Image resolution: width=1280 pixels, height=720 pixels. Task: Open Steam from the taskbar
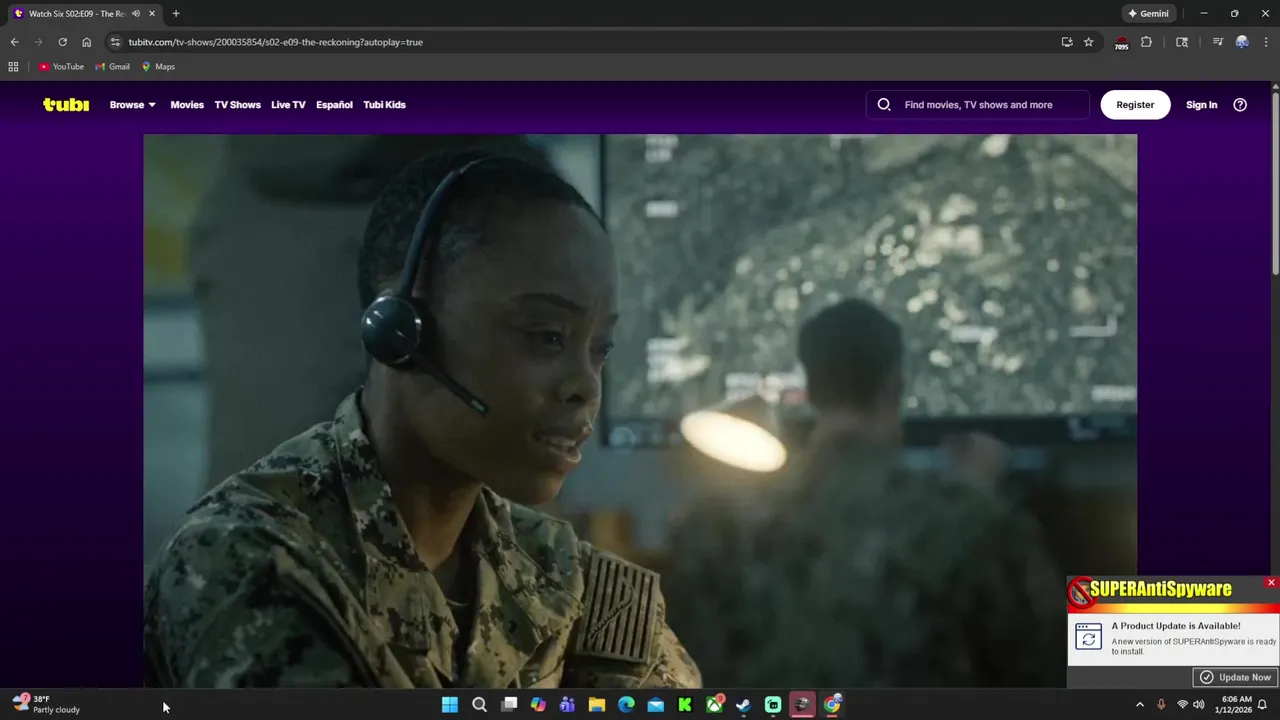[x=743, y=705]
